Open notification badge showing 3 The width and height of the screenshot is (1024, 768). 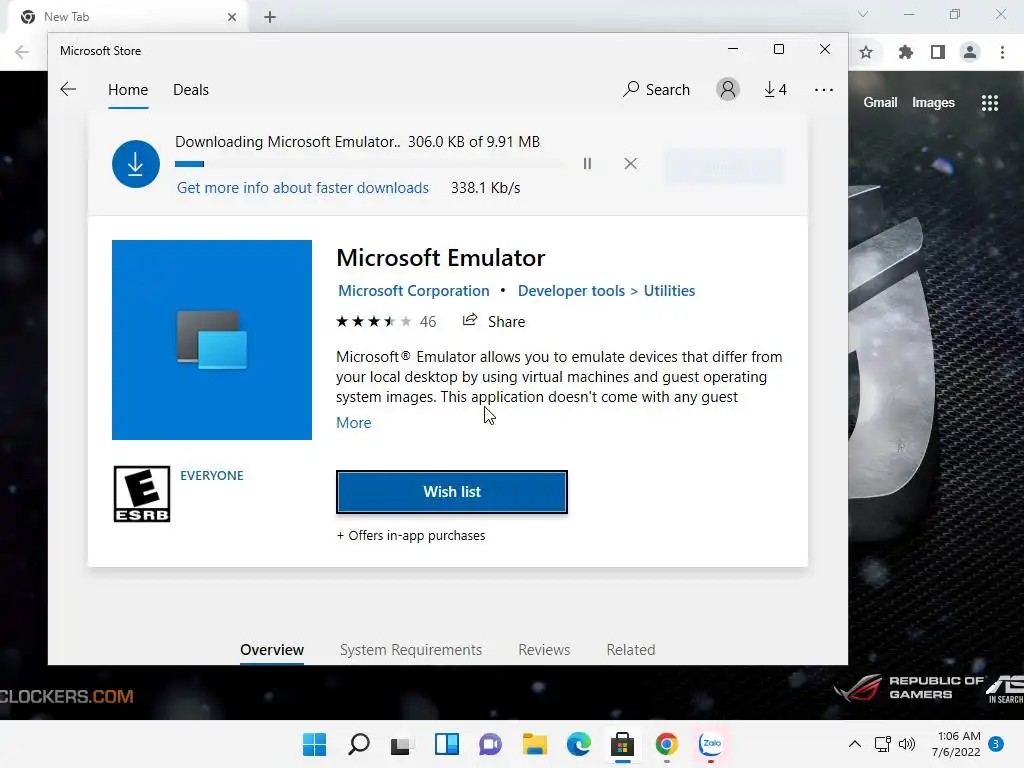996,744
